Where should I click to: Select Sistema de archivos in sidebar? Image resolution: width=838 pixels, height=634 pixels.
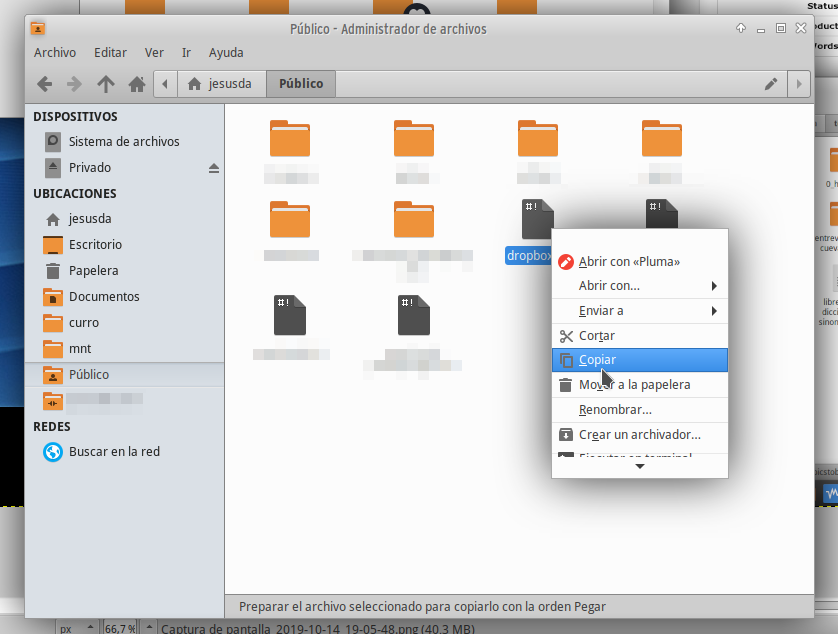click(x=123, y=142)
